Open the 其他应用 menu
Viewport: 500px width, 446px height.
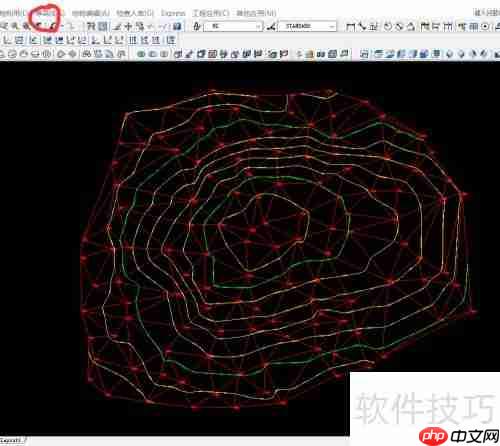click(256, 13)
